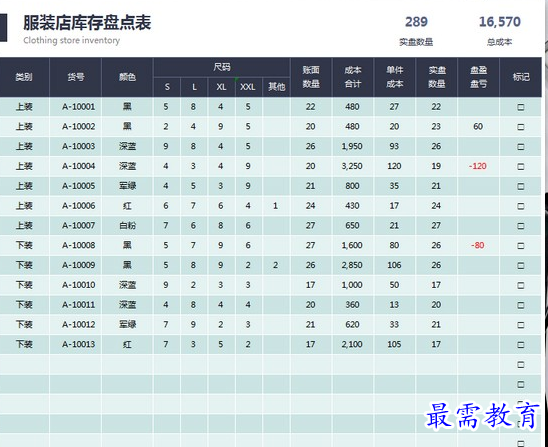The height and width of the screenshot is (447, 548).
Task: Toggle the mark checkbox in row A-10004
Action: point(520,167)
